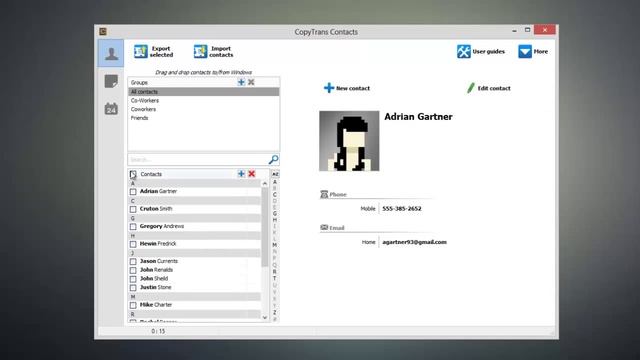The height and width of the screenshot is (360, 640).
Task: Jump to letter R in alphabet index
Action: [x=275, y=272]
